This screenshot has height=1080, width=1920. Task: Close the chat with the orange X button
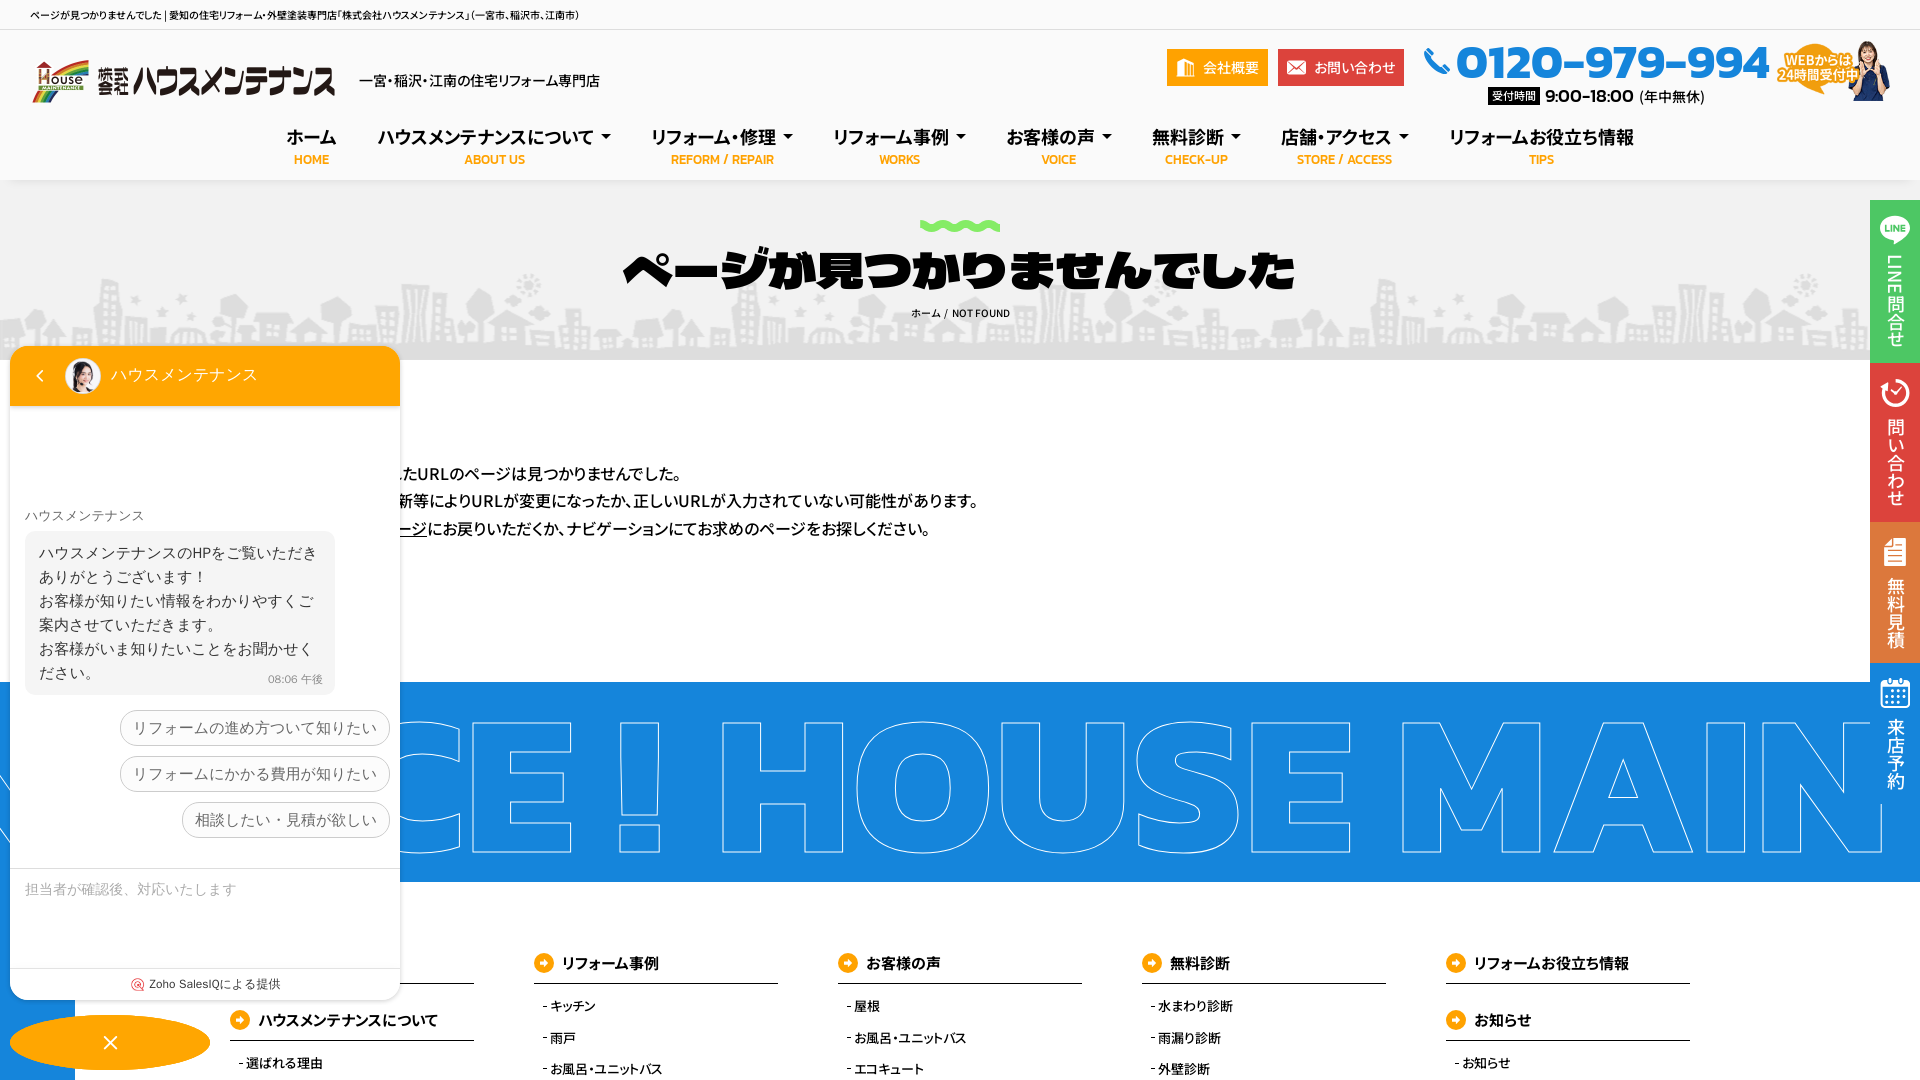point(110,1042)
